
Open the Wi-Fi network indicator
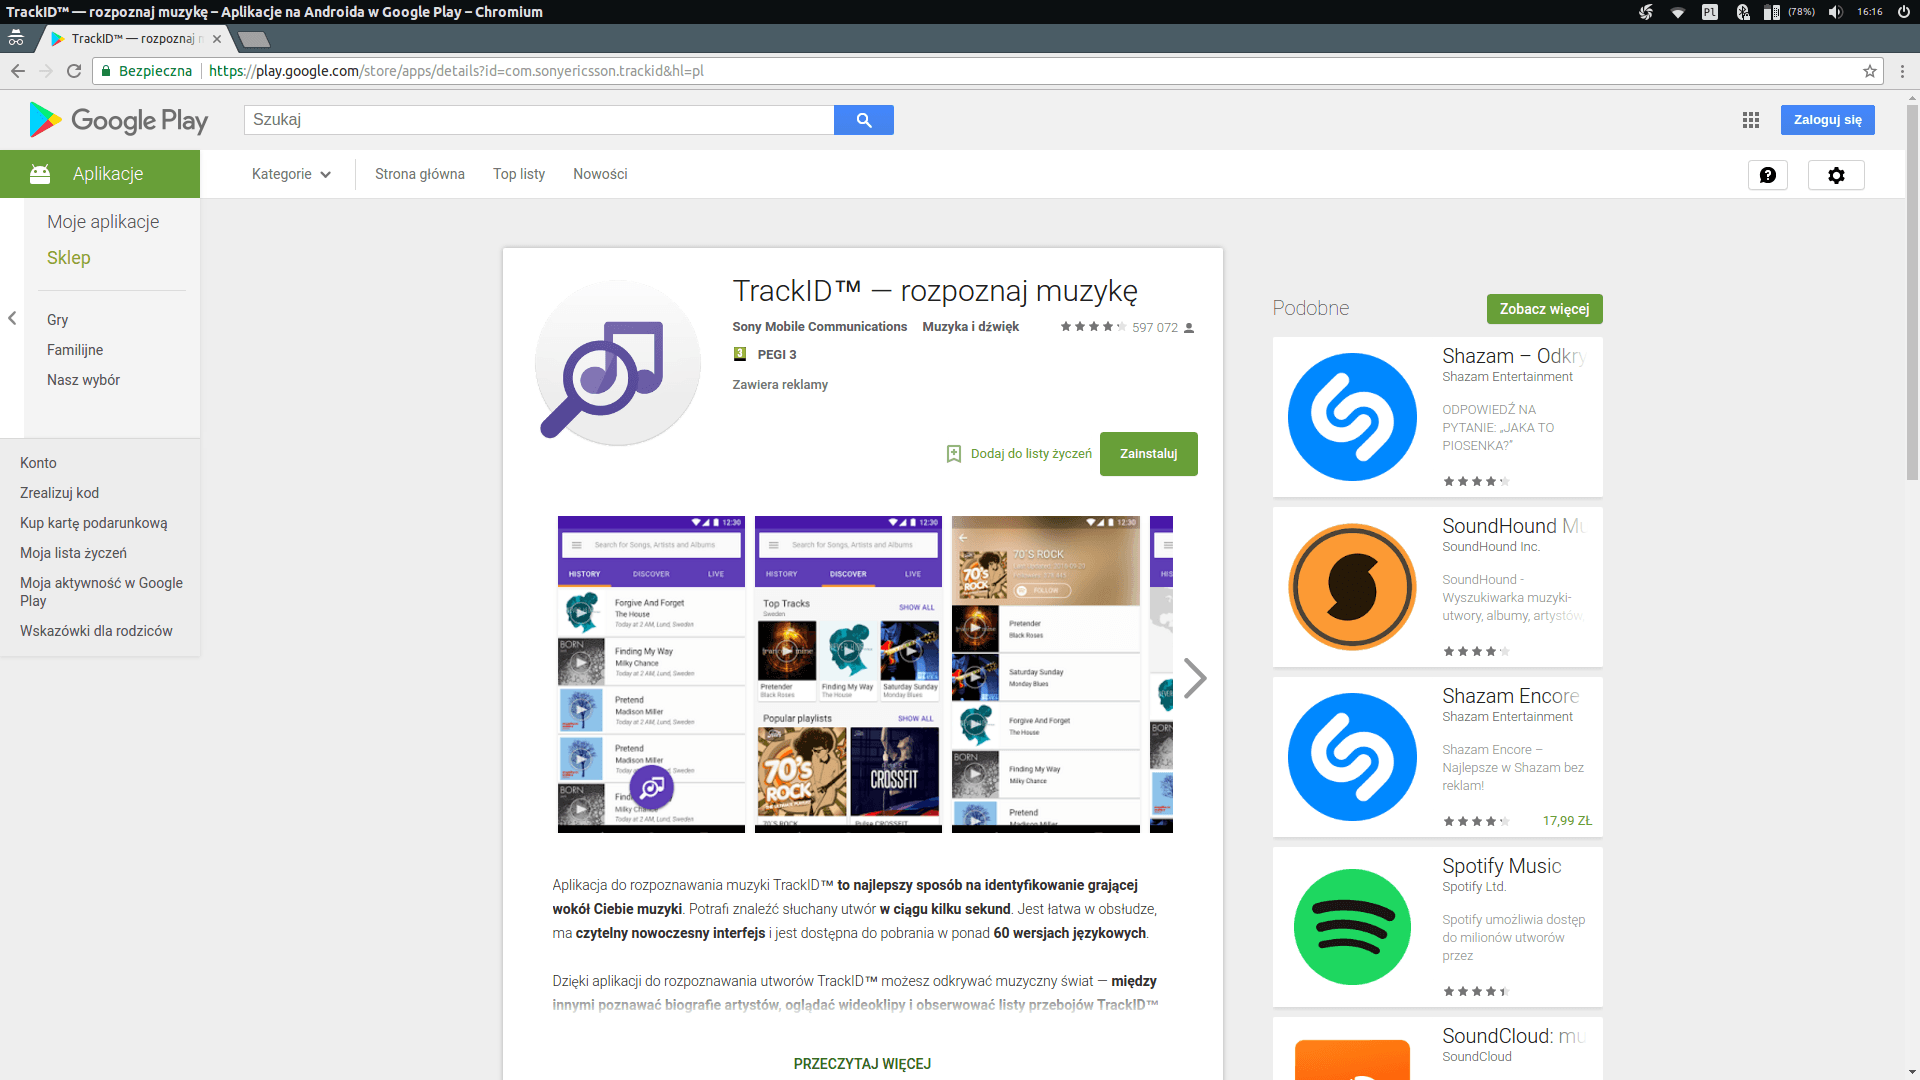point(1678,12)
